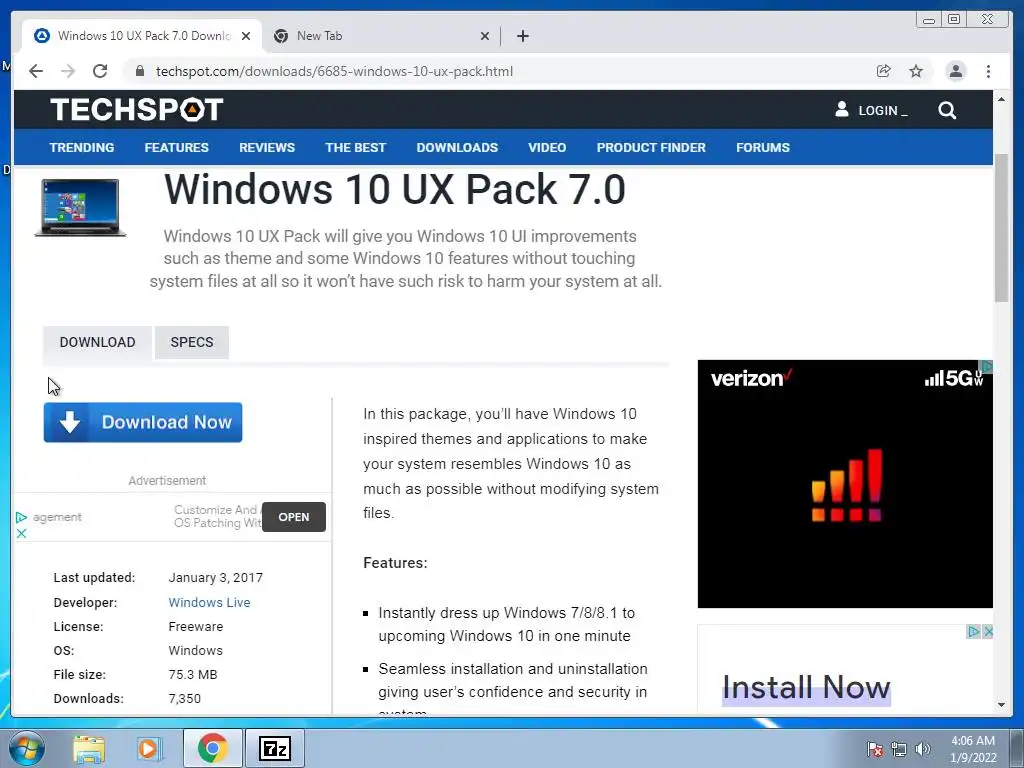Open a new tab with plus button
Image resolution: width=1024 pixels, height=768 pixels.
[522, 36]
